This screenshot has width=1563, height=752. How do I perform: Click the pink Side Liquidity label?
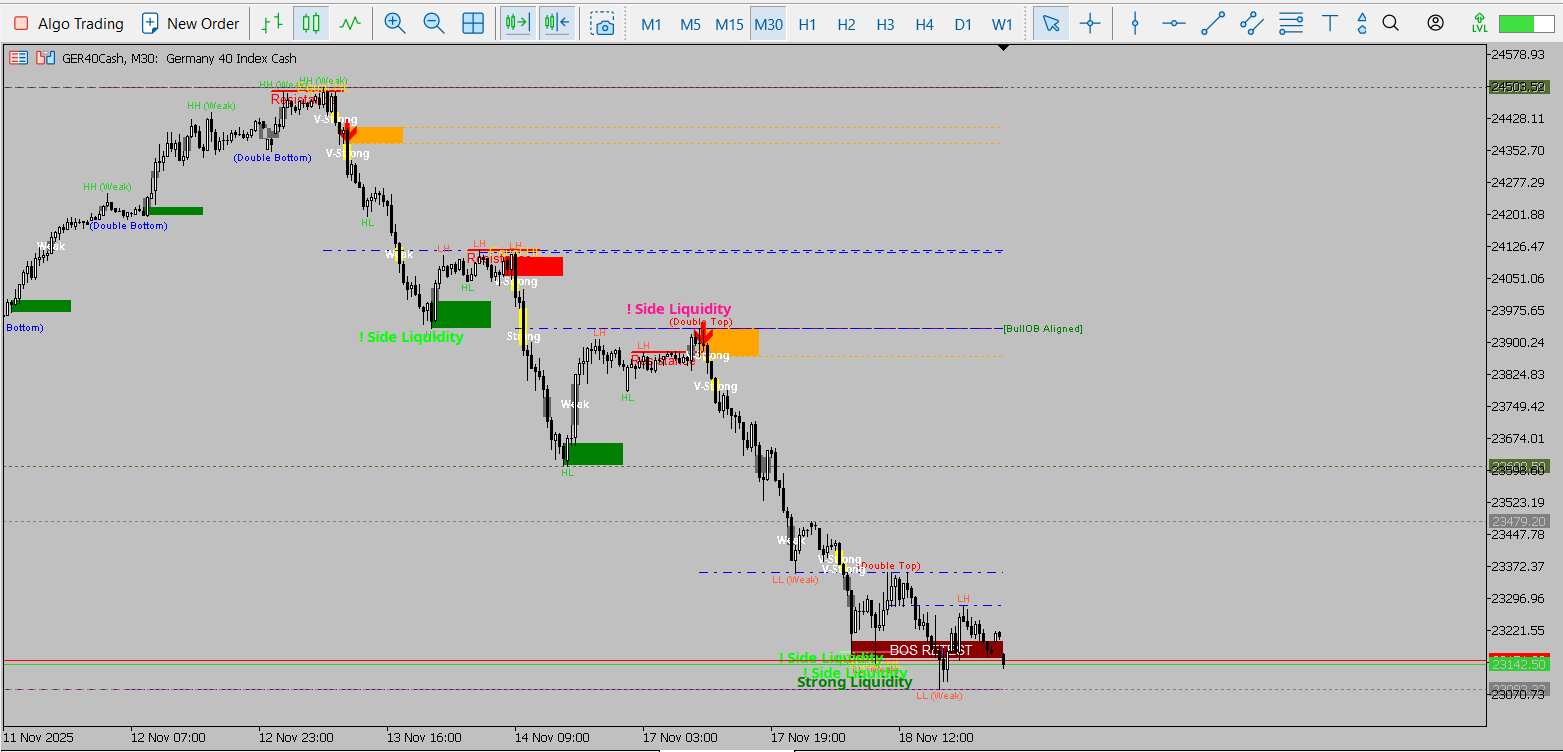coord(679,309)
